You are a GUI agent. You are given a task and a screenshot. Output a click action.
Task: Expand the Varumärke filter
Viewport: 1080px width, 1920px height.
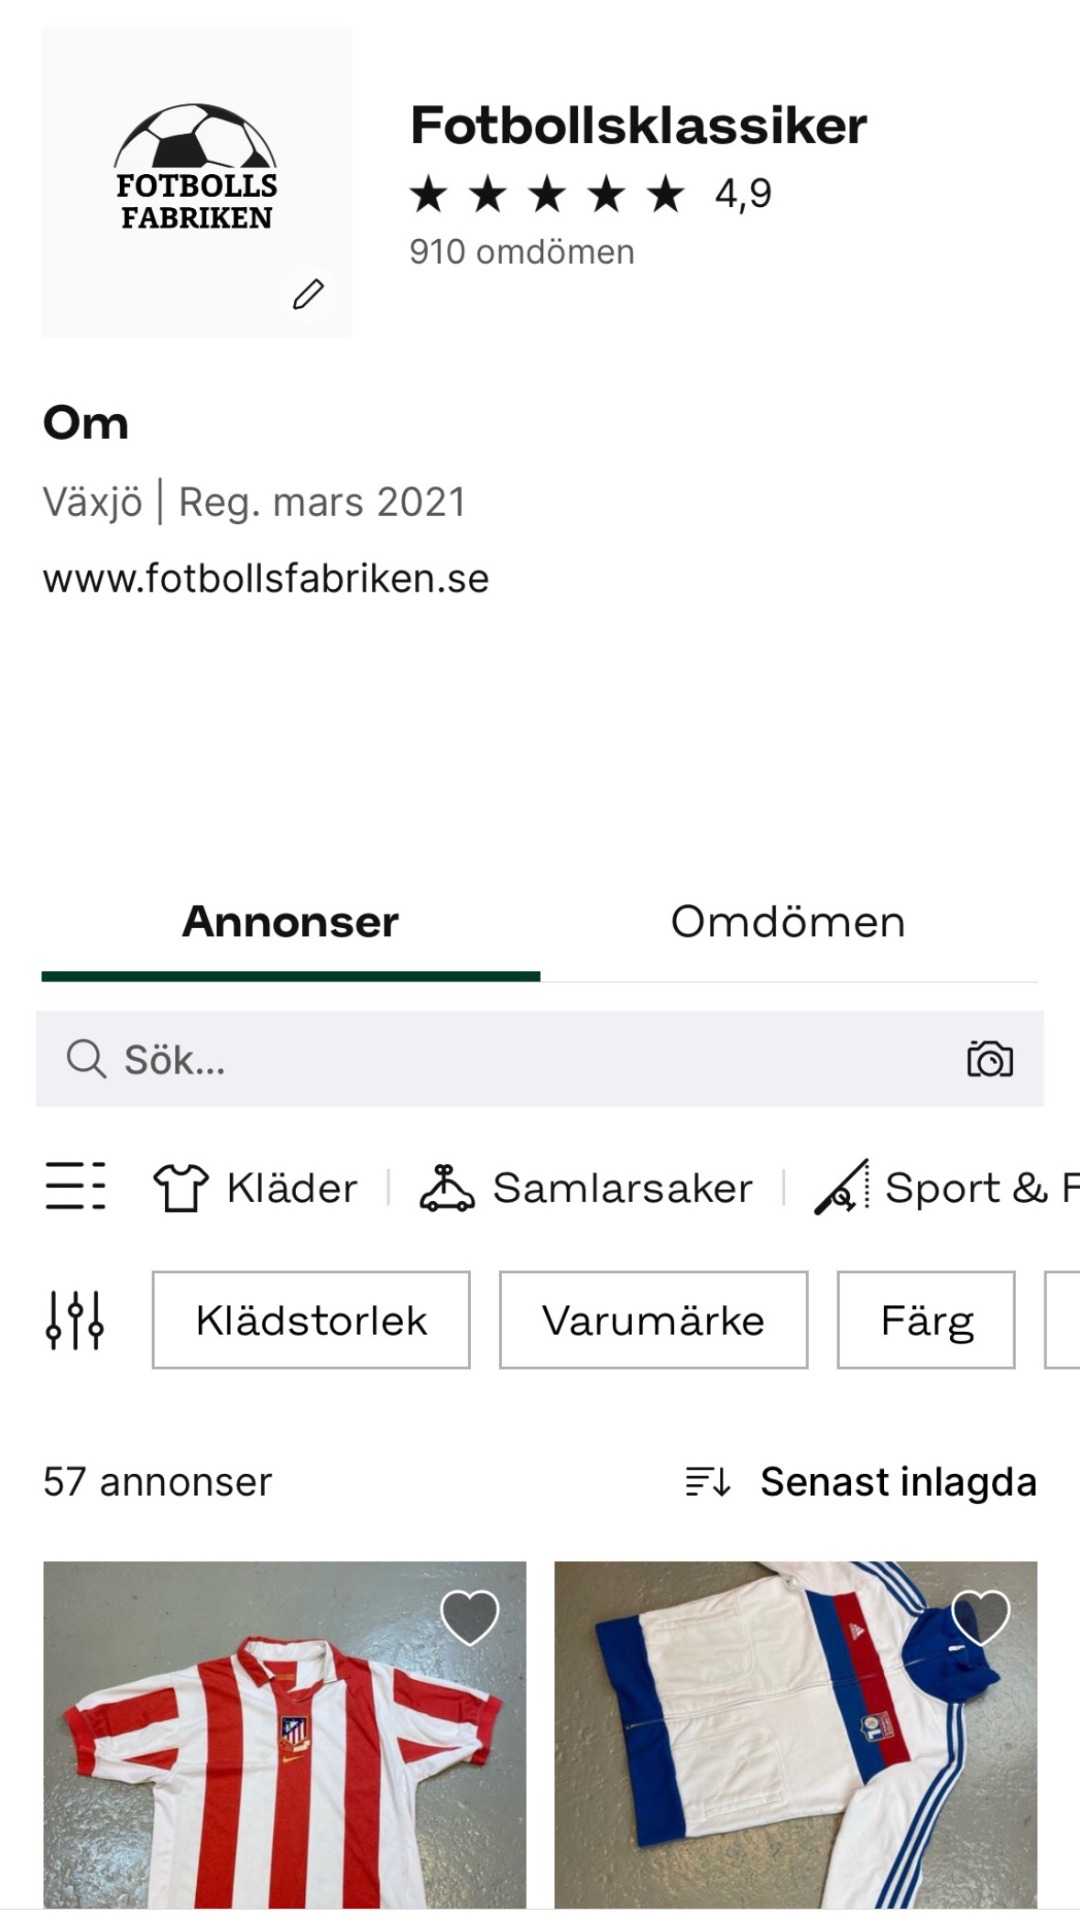(x=653, y=1320)
